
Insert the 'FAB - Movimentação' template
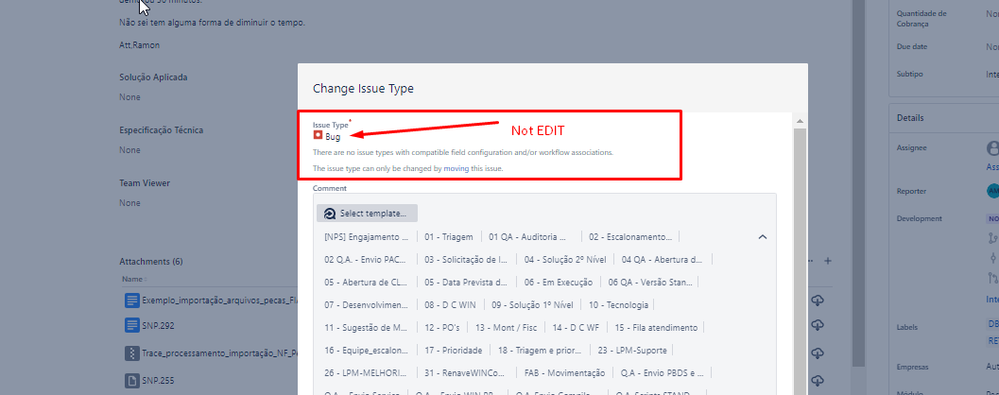tap(564, 373)
